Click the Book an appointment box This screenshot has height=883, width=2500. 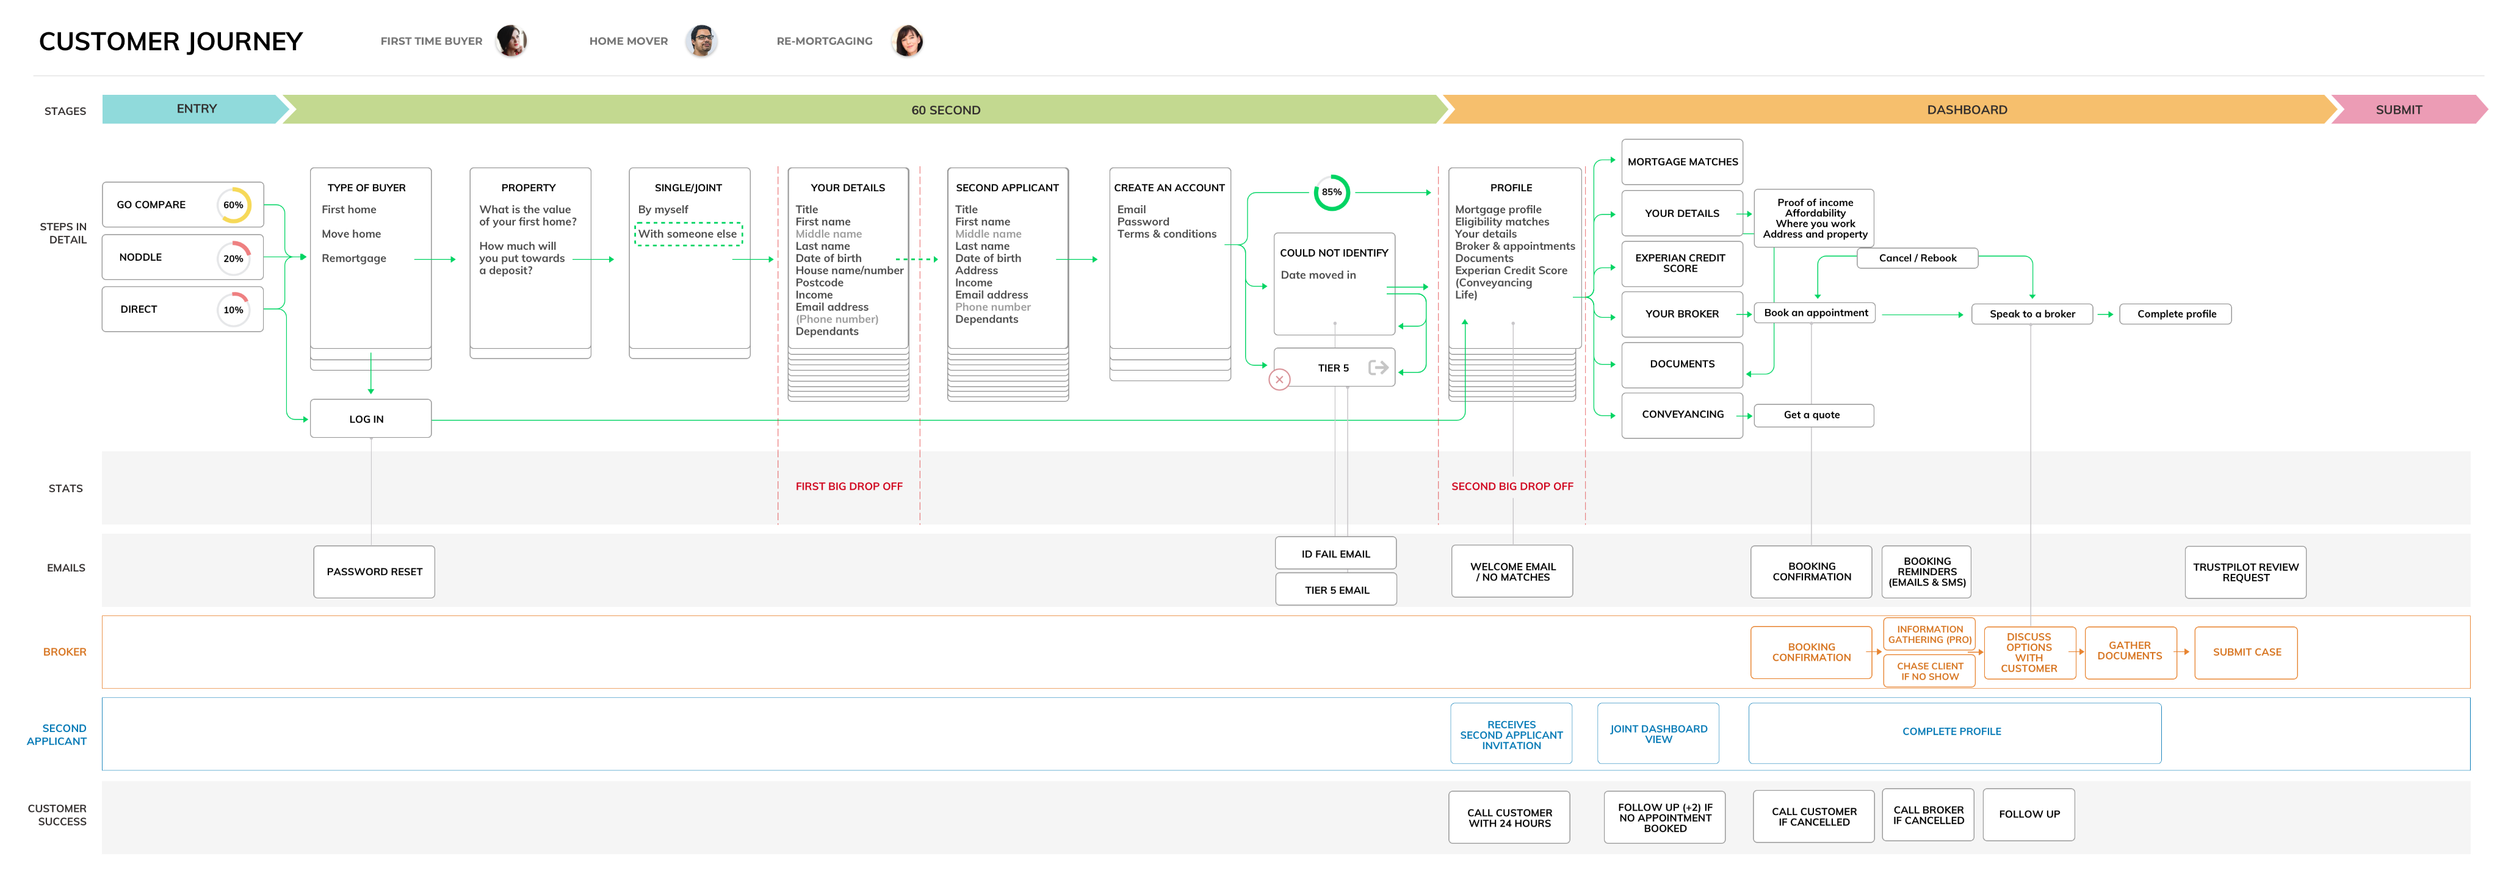pyautogui.click(x=1815, y=313)
